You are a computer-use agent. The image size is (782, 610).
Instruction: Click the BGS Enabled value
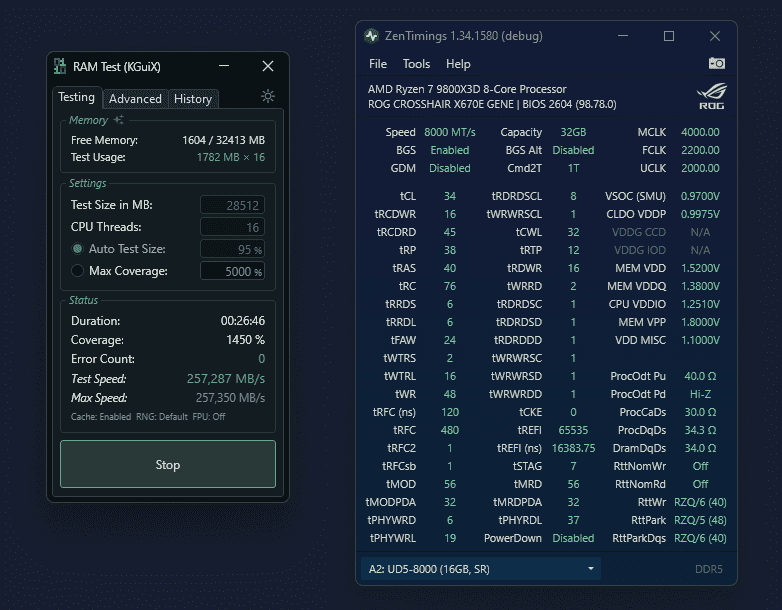tap(450, 150)
